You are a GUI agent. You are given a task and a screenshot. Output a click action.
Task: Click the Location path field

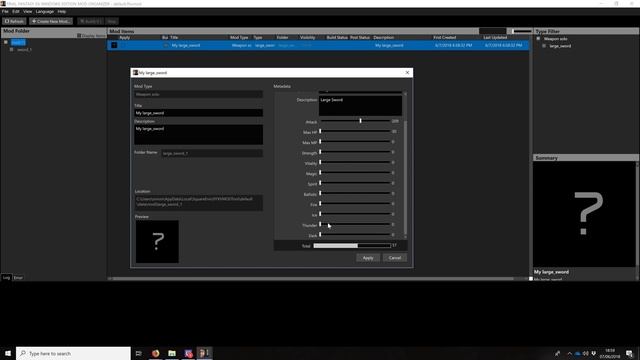point(198,202)
